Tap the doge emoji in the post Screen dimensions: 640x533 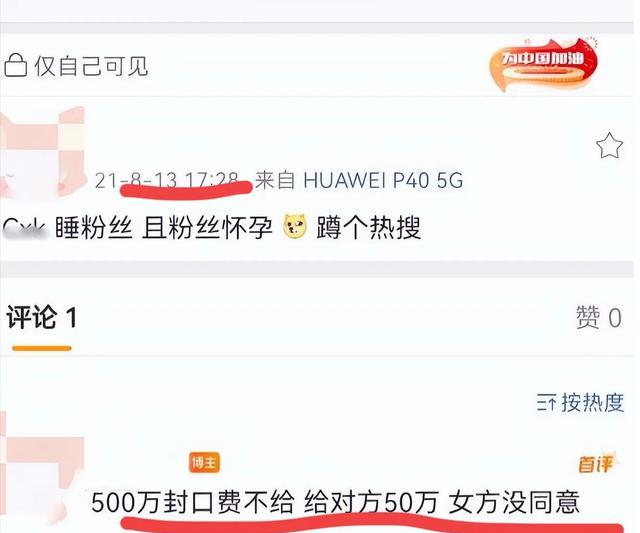[x=295, y=226]
